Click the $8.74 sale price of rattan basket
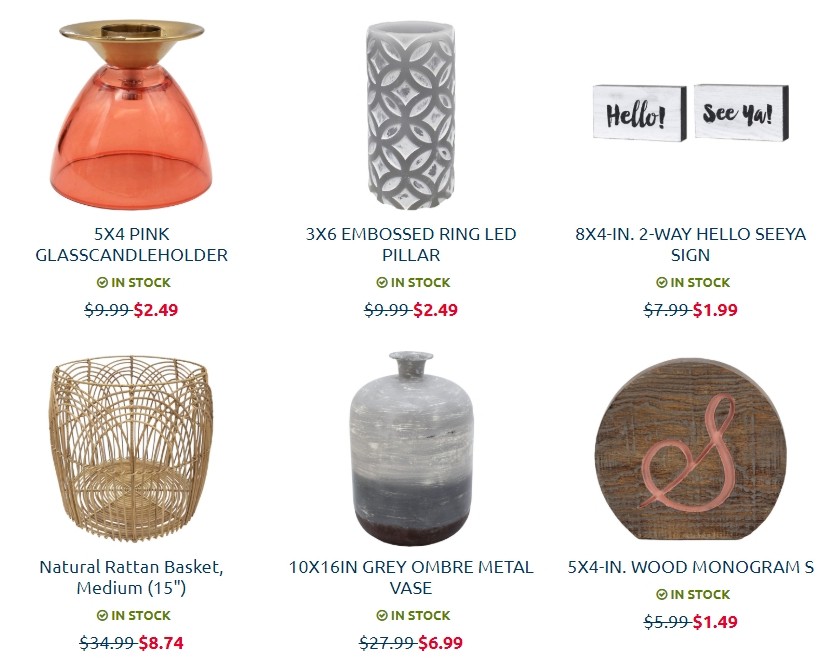828x671 pixels. click(161, 643)
